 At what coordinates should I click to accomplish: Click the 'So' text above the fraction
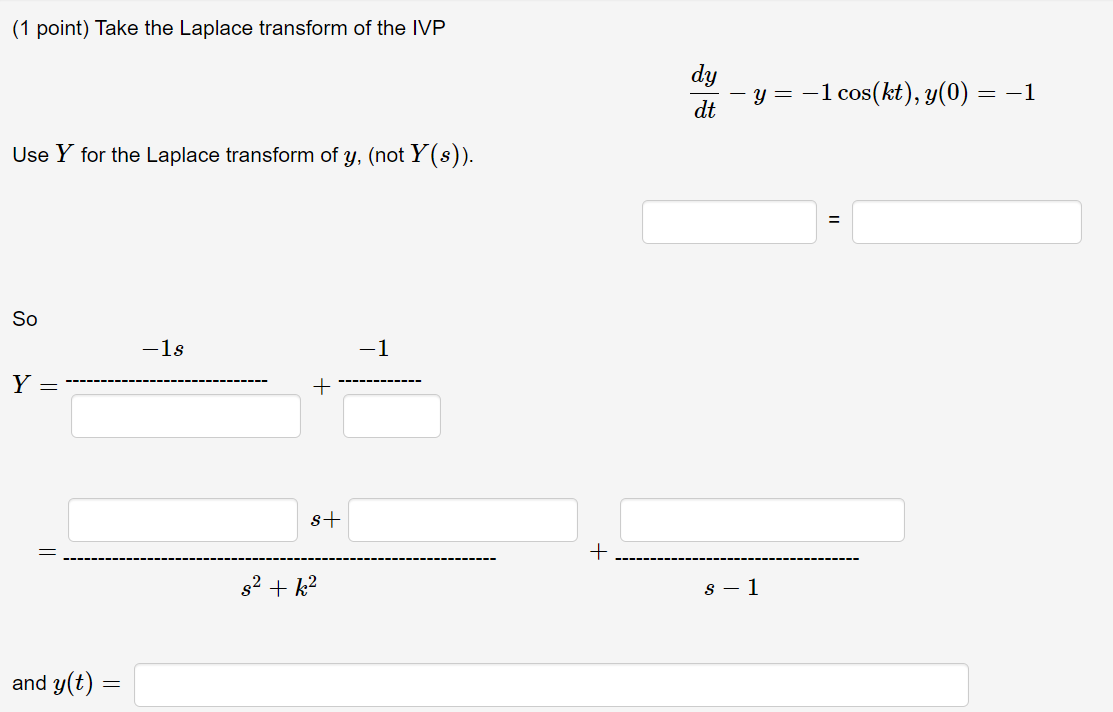click(23, 318)
